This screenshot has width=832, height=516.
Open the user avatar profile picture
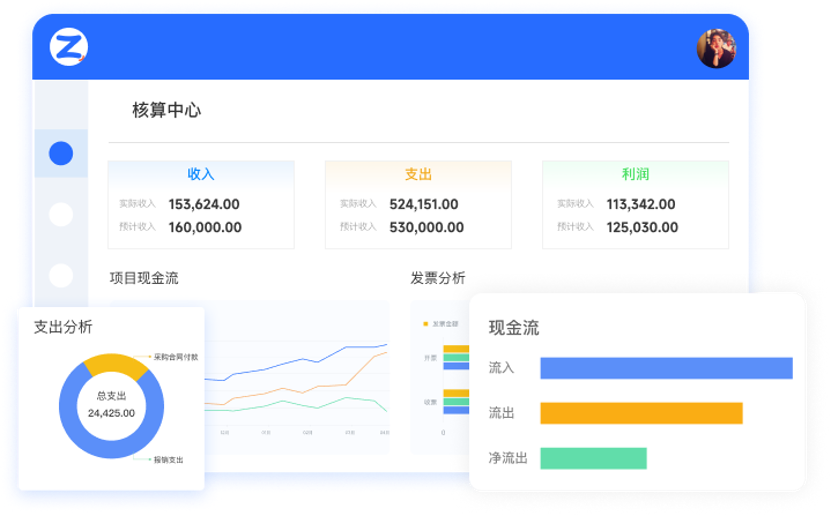pyautogui.click(x=715, y=48)
